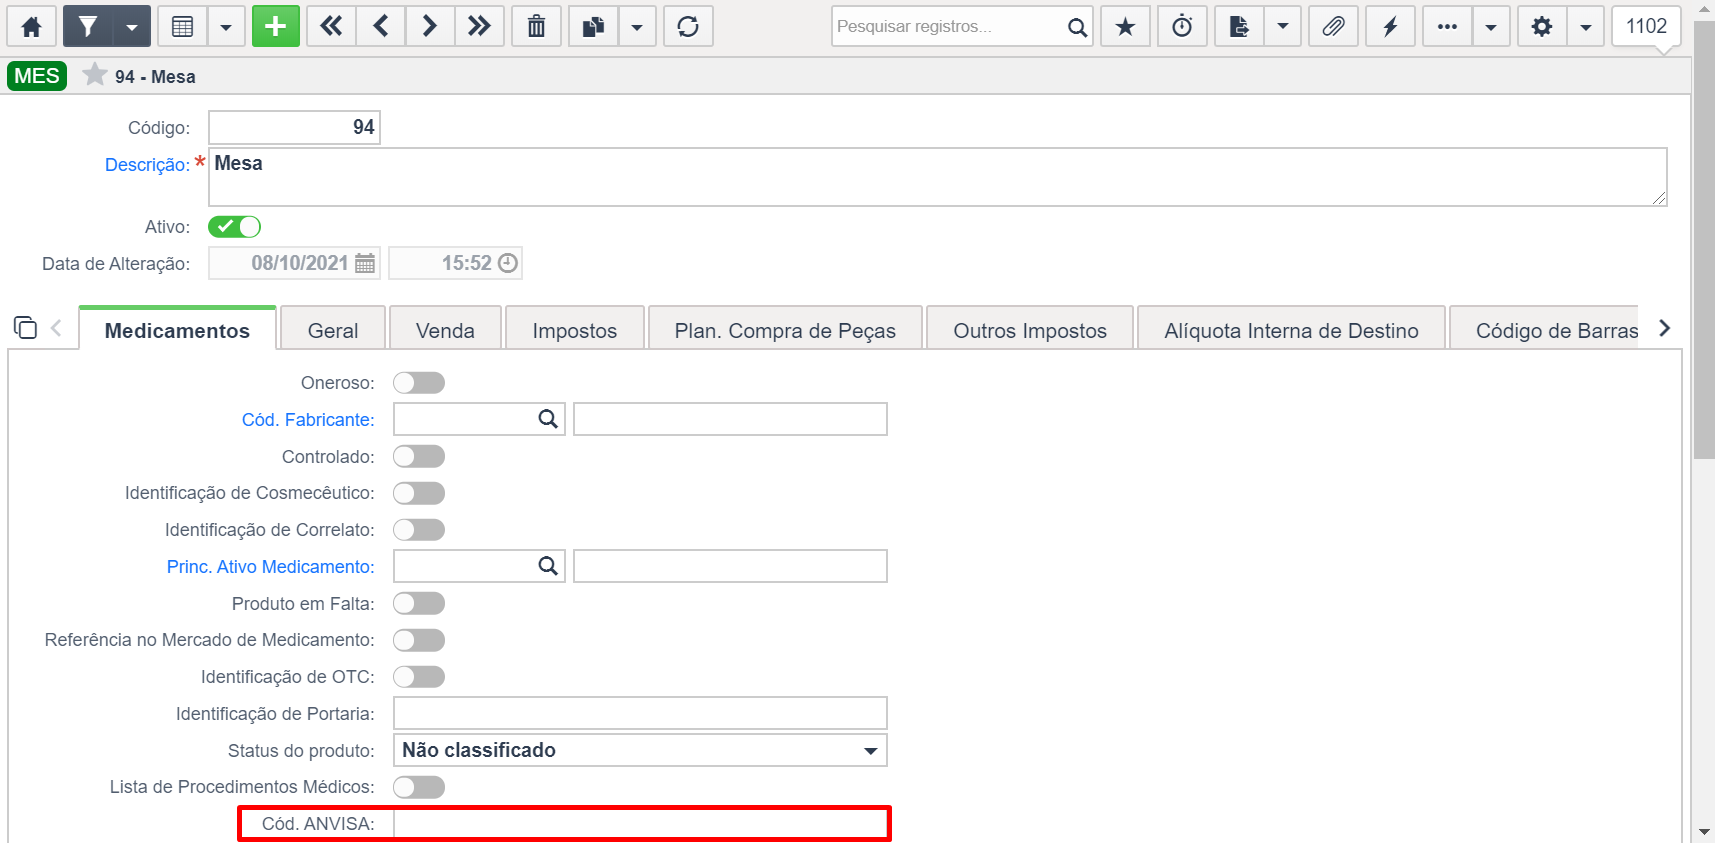
Task: Open the Descrição label link
Action: 147,165
